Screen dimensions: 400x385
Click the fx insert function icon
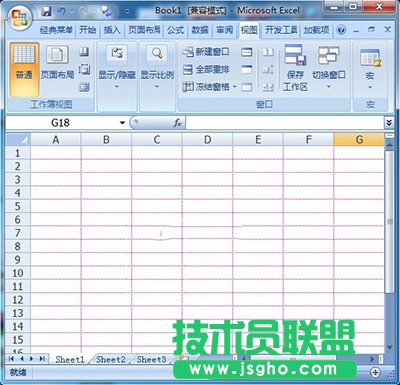pos(177,123)
